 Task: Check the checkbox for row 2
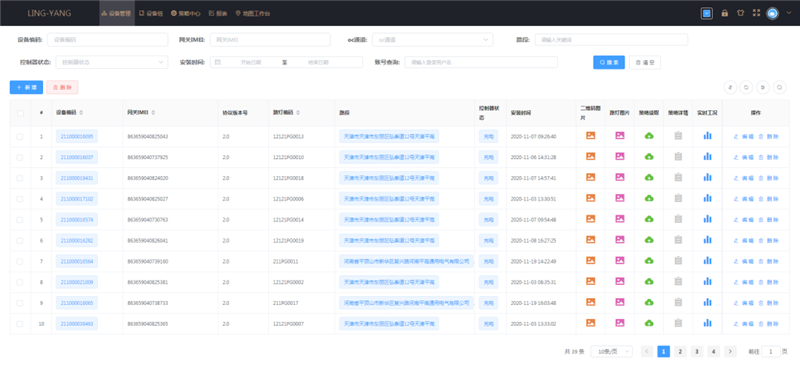click(20, 157)
